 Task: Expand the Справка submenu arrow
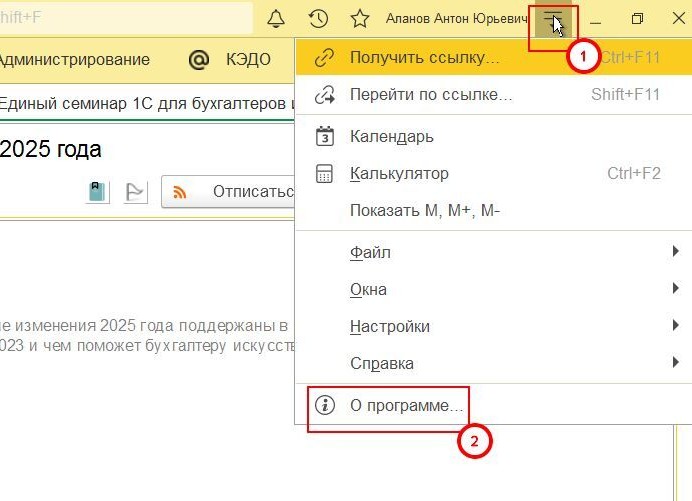675,363
